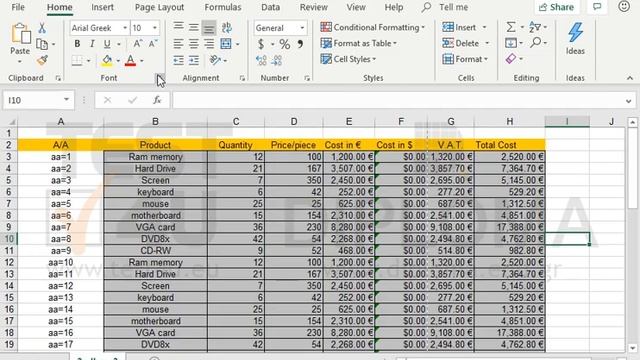Expand the formula bar chevron

point(628,101)
